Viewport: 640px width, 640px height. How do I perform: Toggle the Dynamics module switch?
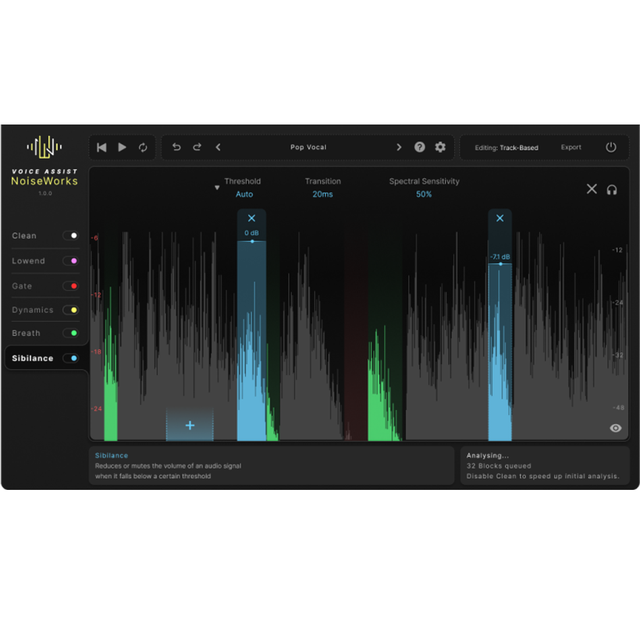tap(71, 310)
